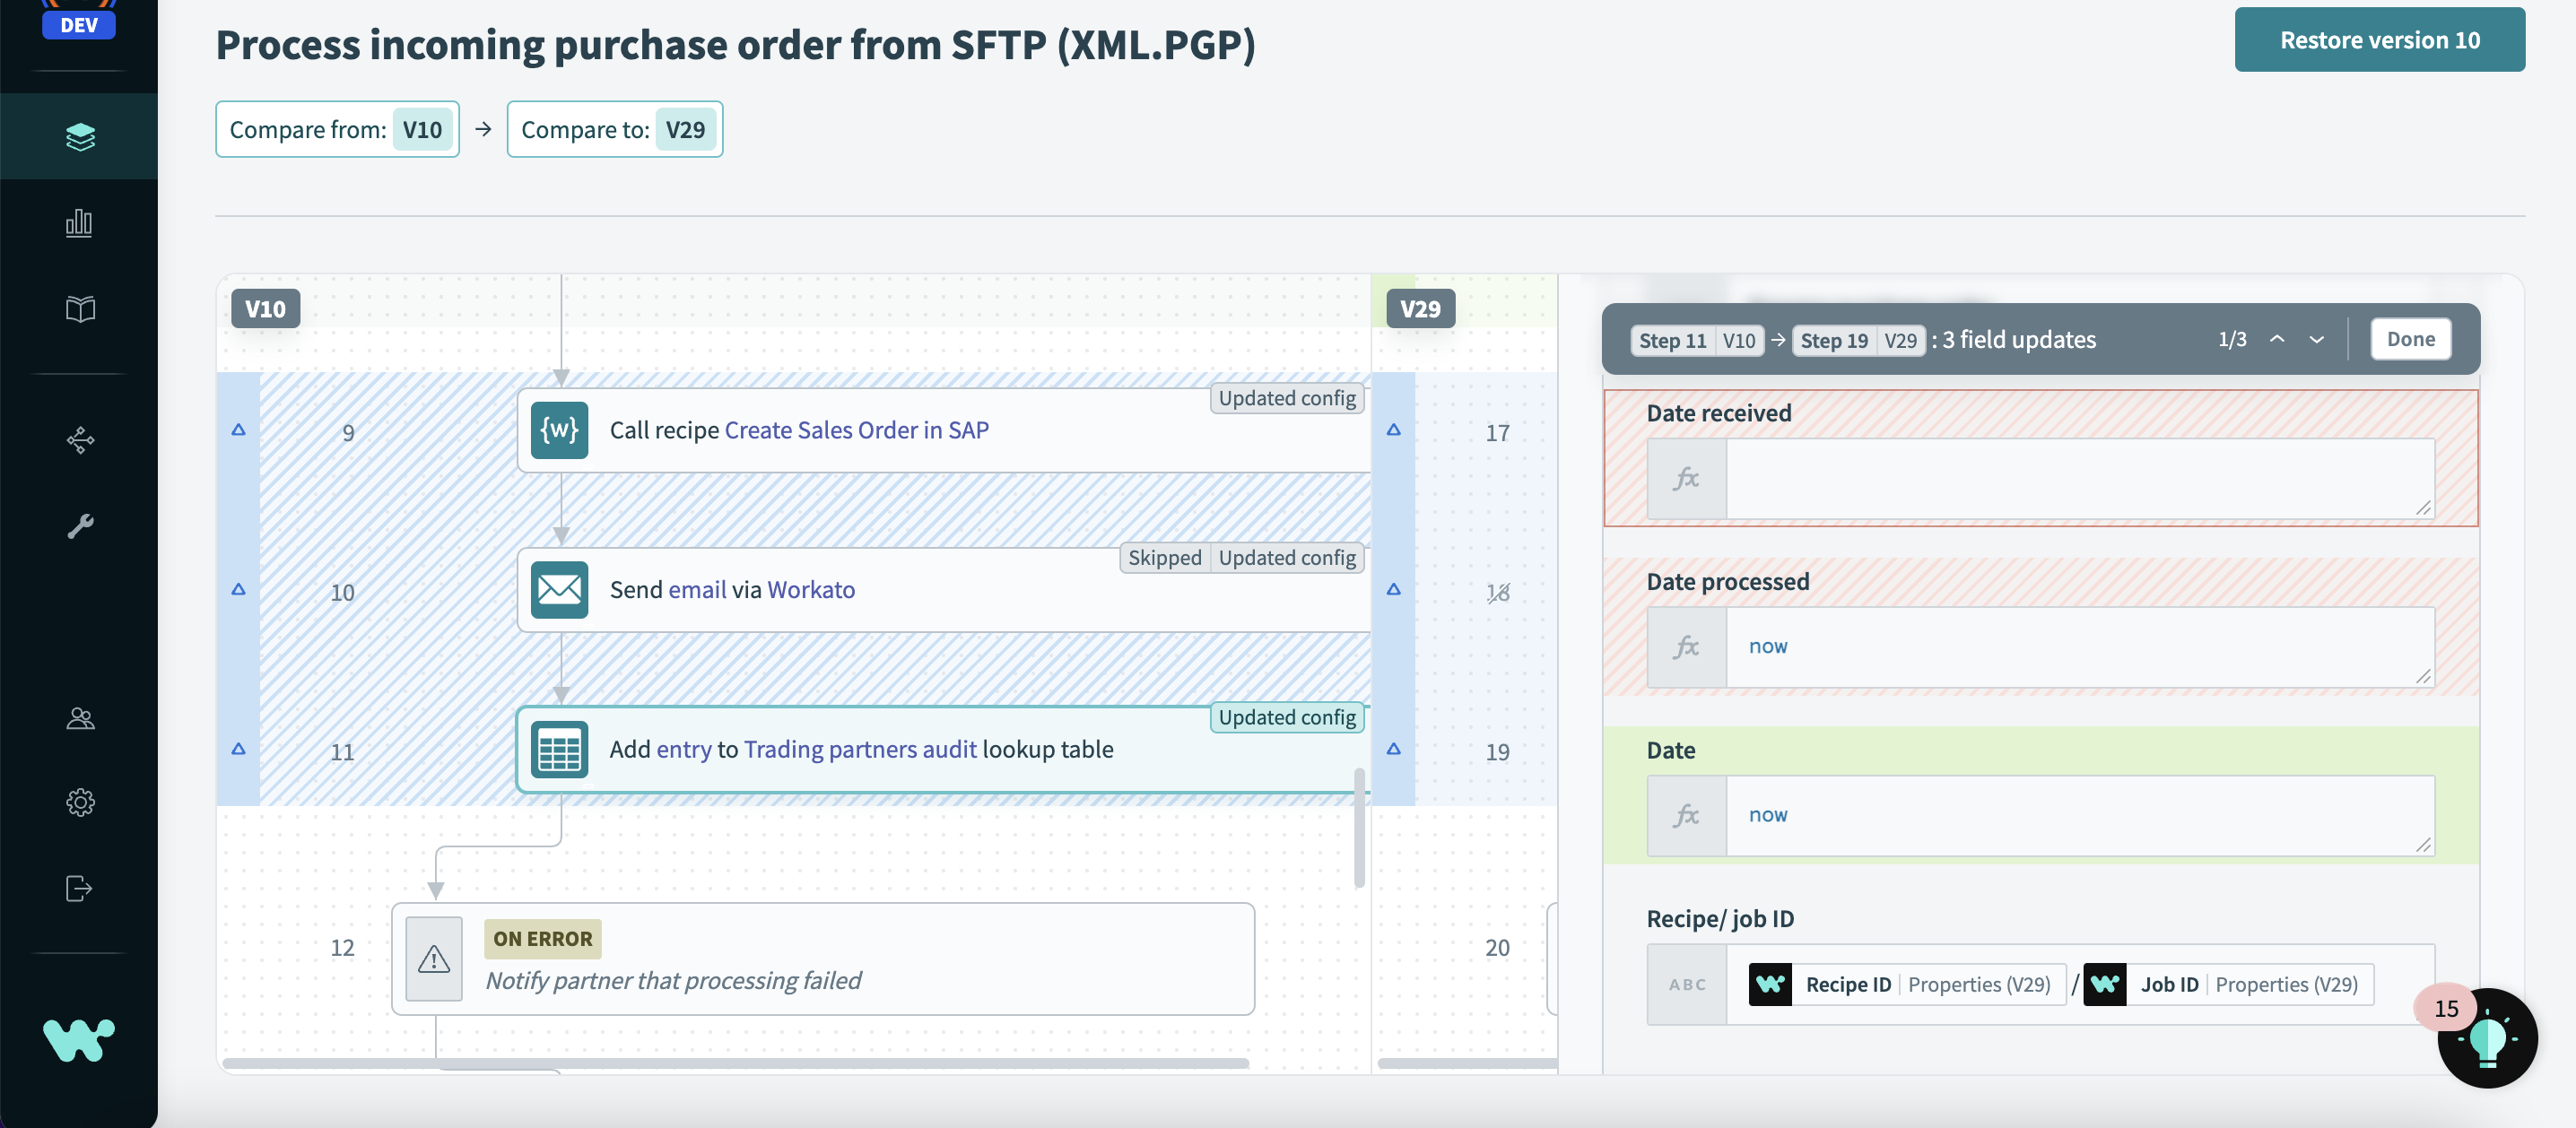
Task: Toggle formula mode on the Date received field
Action: [1686, 479]
